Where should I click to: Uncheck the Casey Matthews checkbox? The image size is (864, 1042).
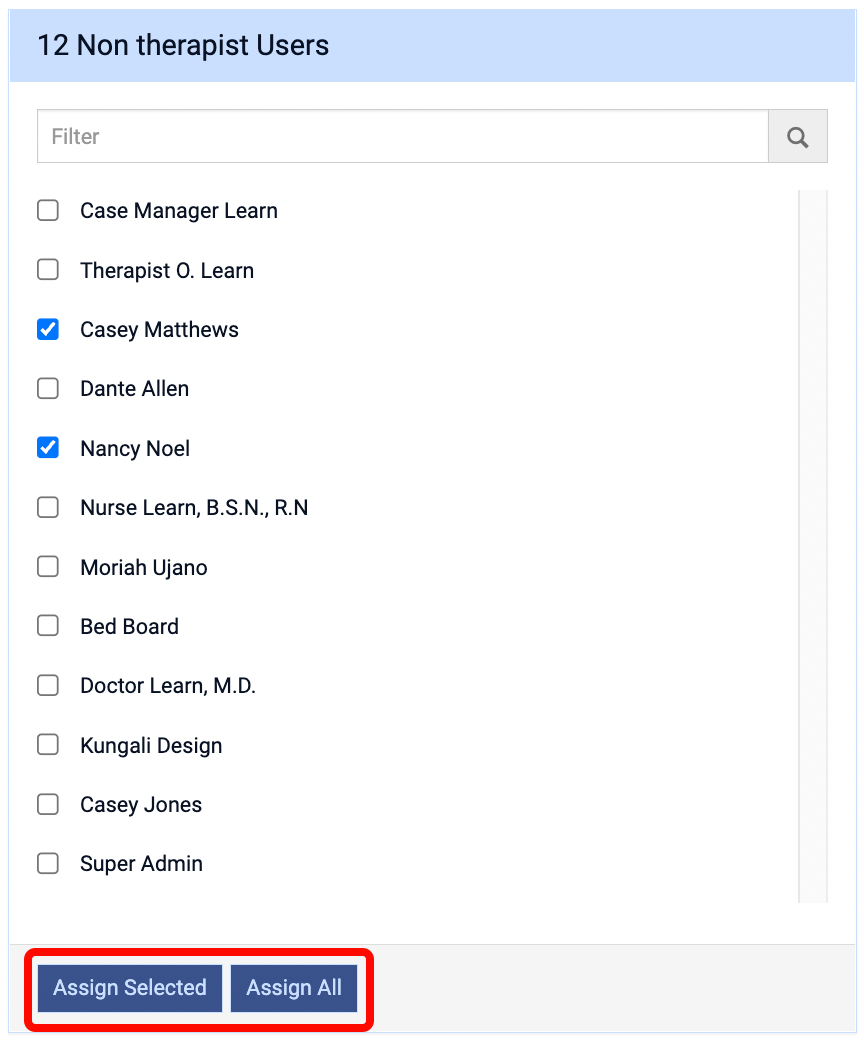pos(48,330)
